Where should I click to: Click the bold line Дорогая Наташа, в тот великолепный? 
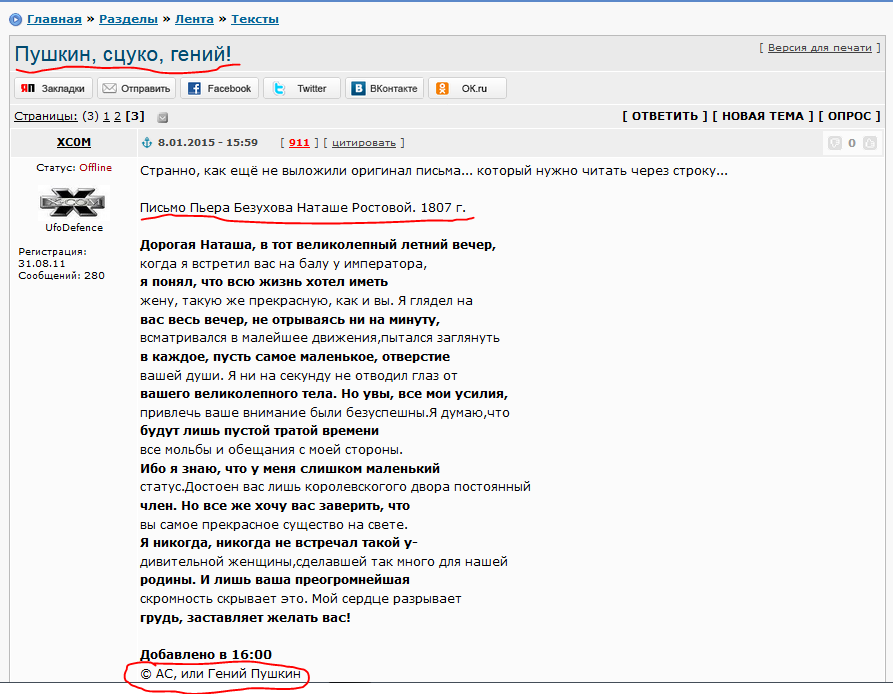tap(318, 245)
